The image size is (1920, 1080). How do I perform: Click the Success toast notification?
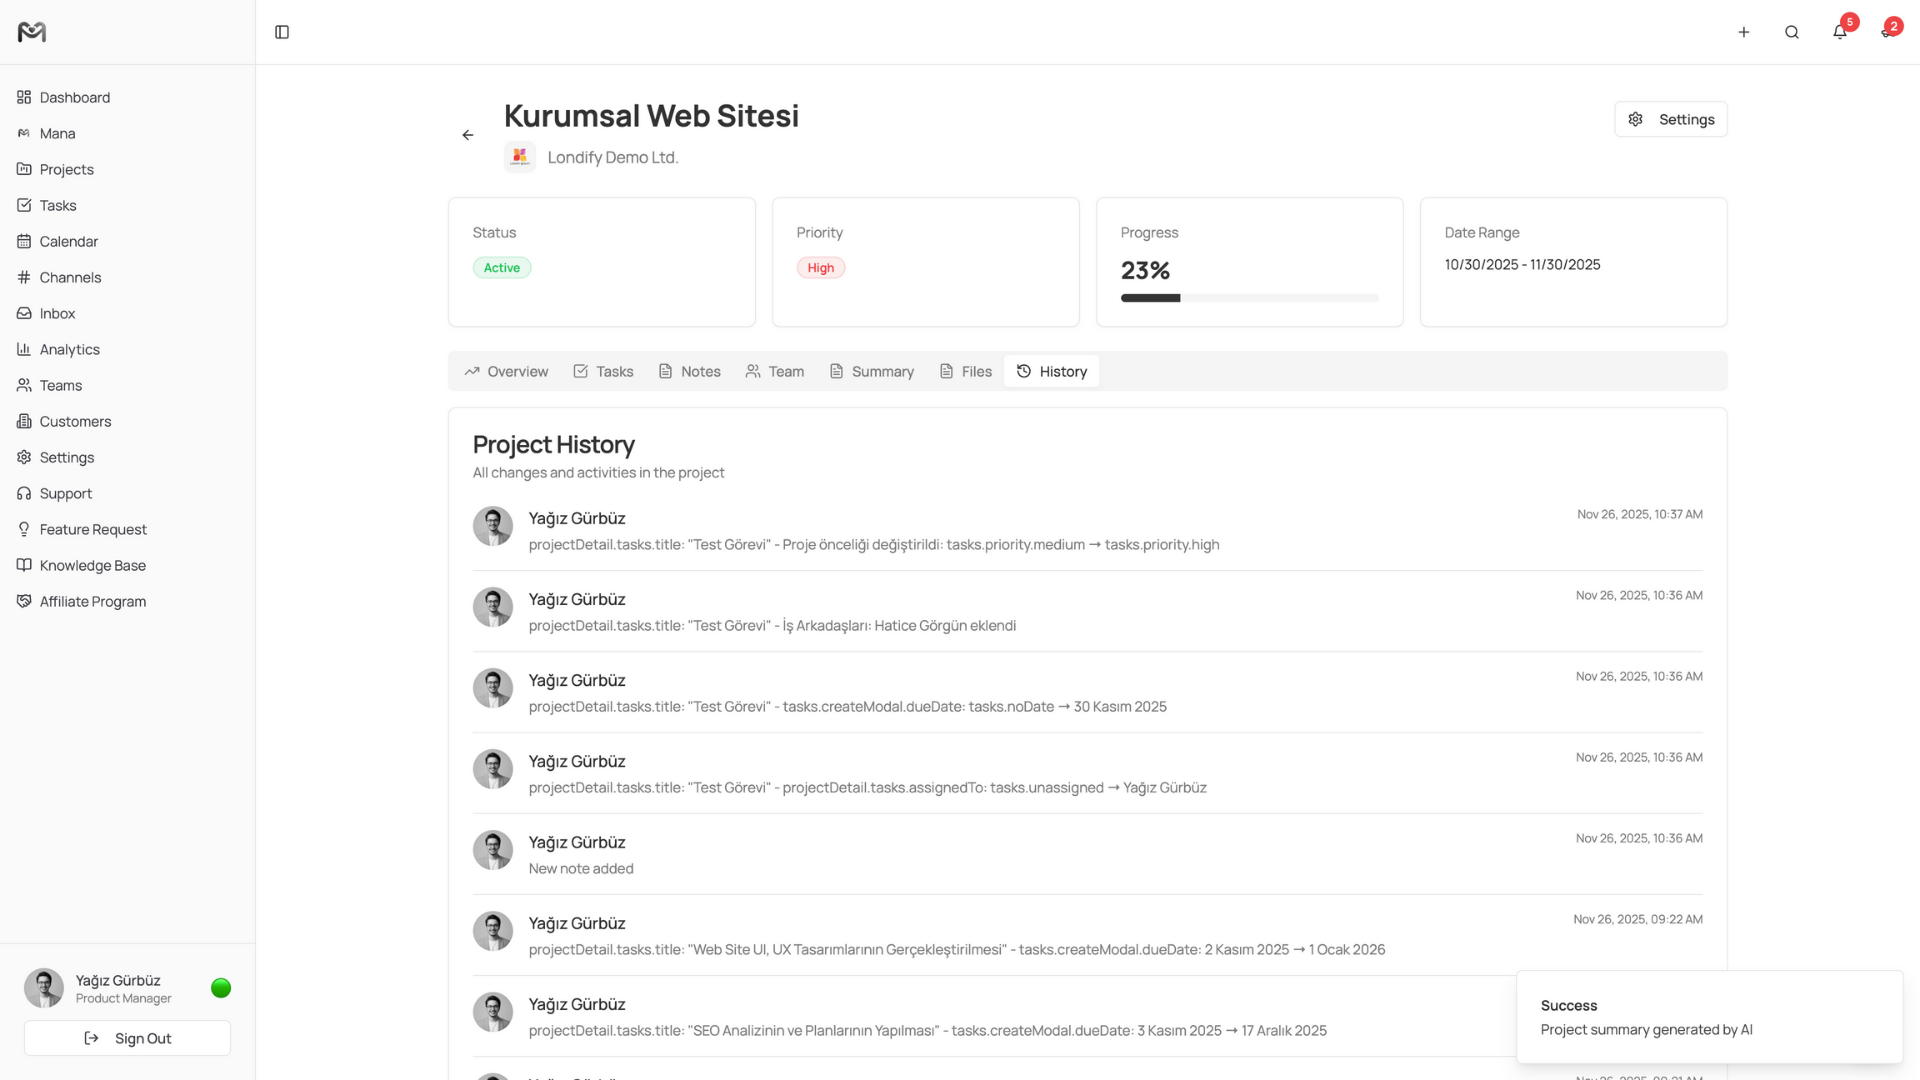coord(1708,1017)
